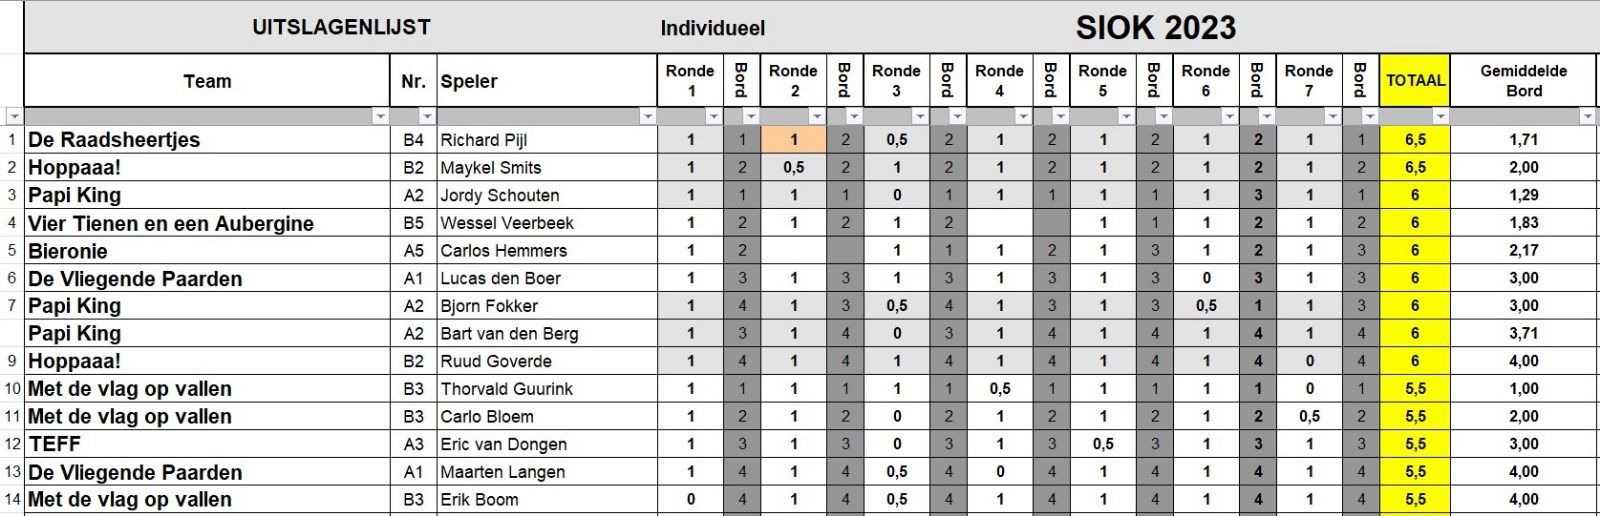Select the Thorvald Guurink cell
Screen dimensions: 1600x516
(546, 389)
